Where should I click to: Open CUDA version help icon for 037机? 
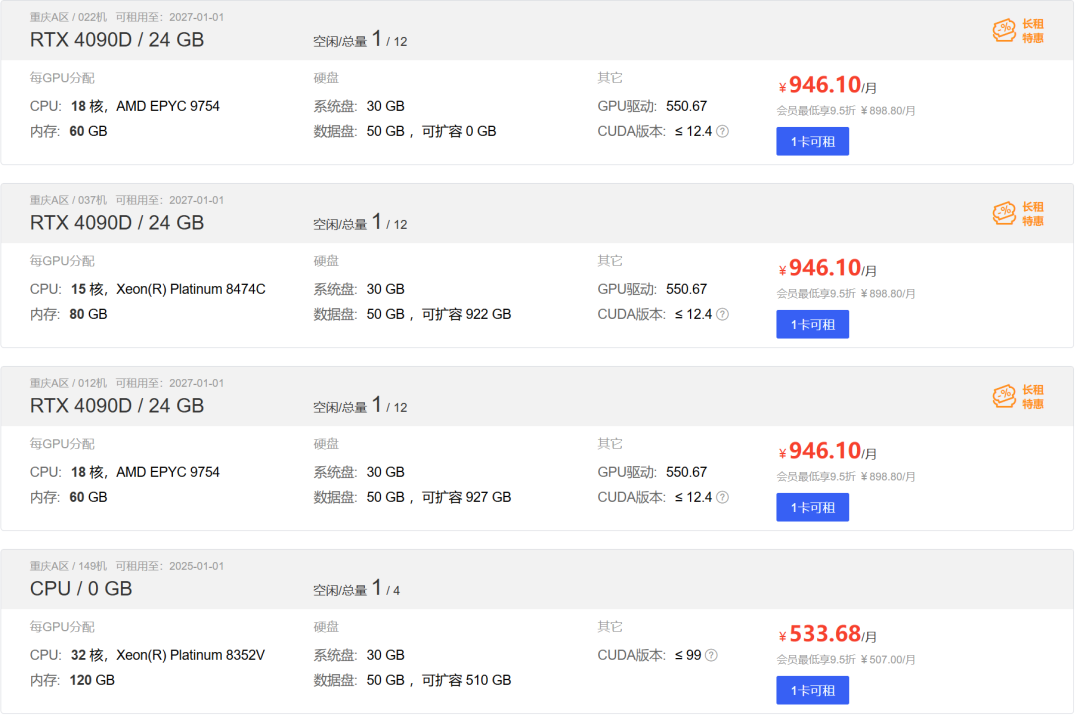[x=722, y=314]
